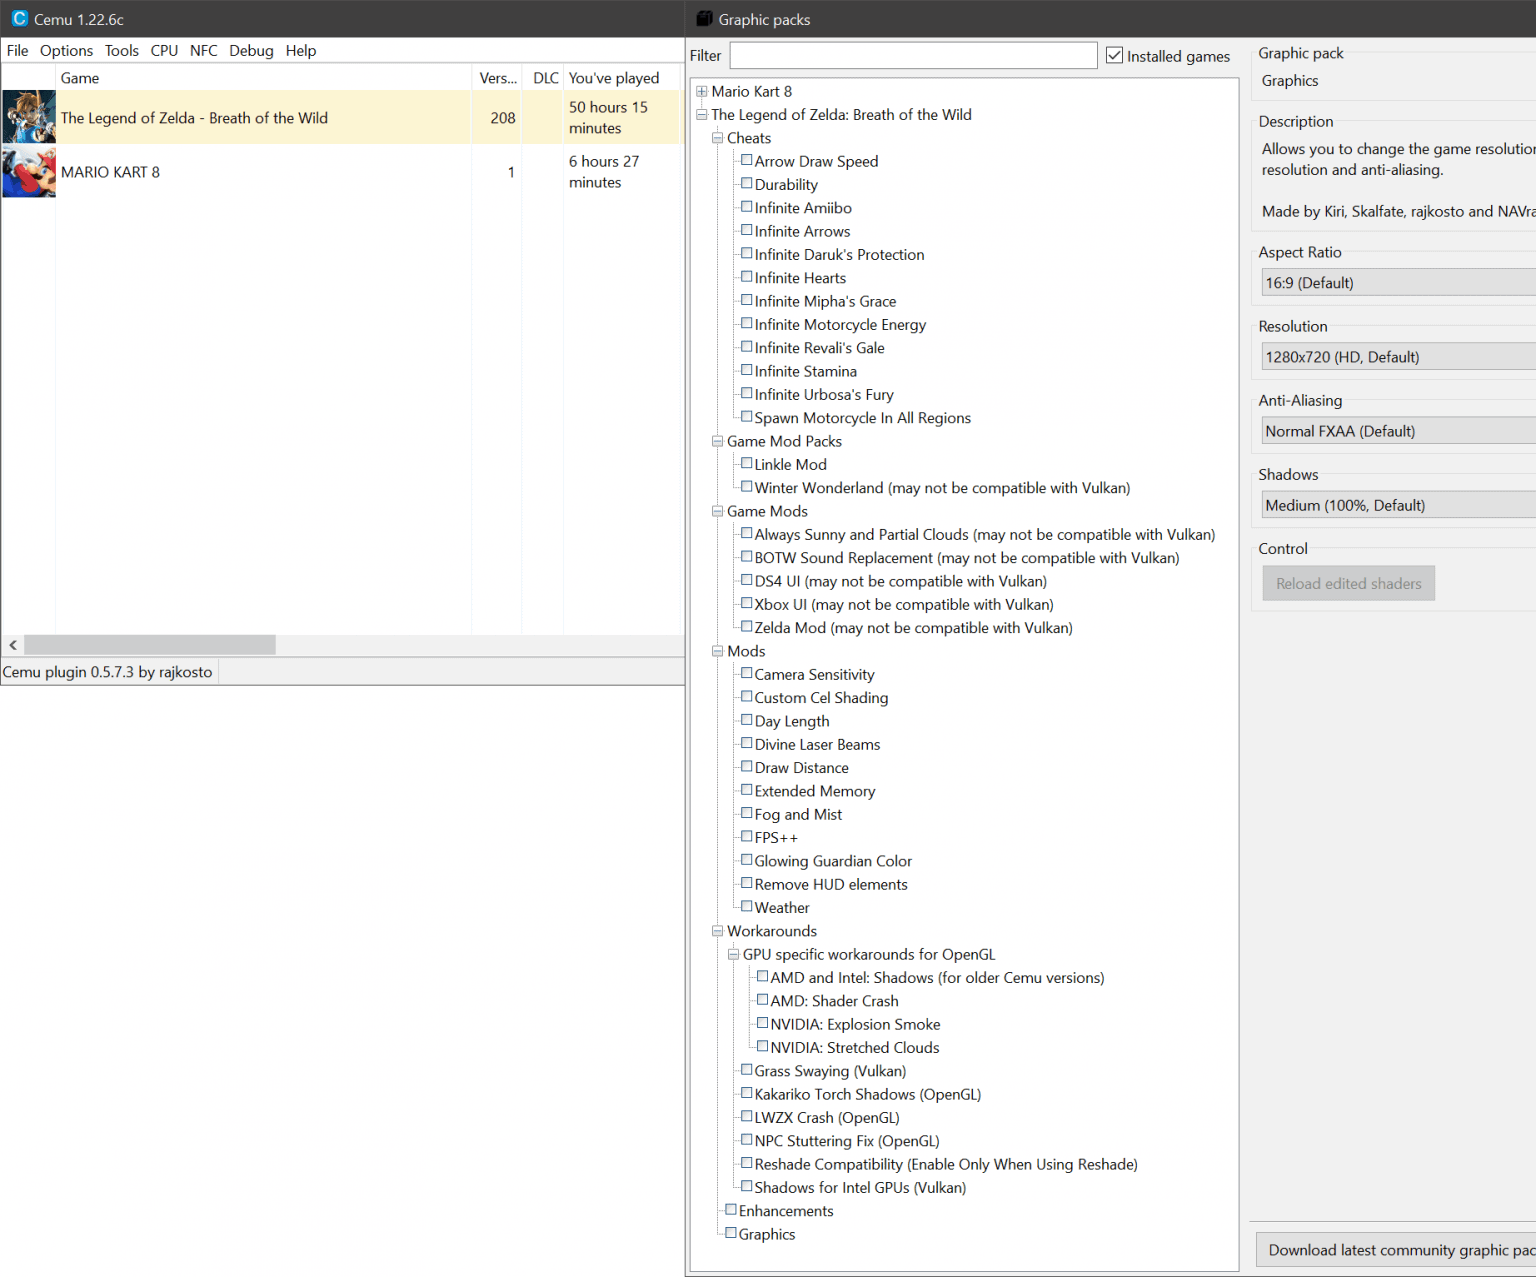The height and width of the screenshot is (1277, 1536).
Task: Open the Debug menu
Action: click(x=251, y=50)
